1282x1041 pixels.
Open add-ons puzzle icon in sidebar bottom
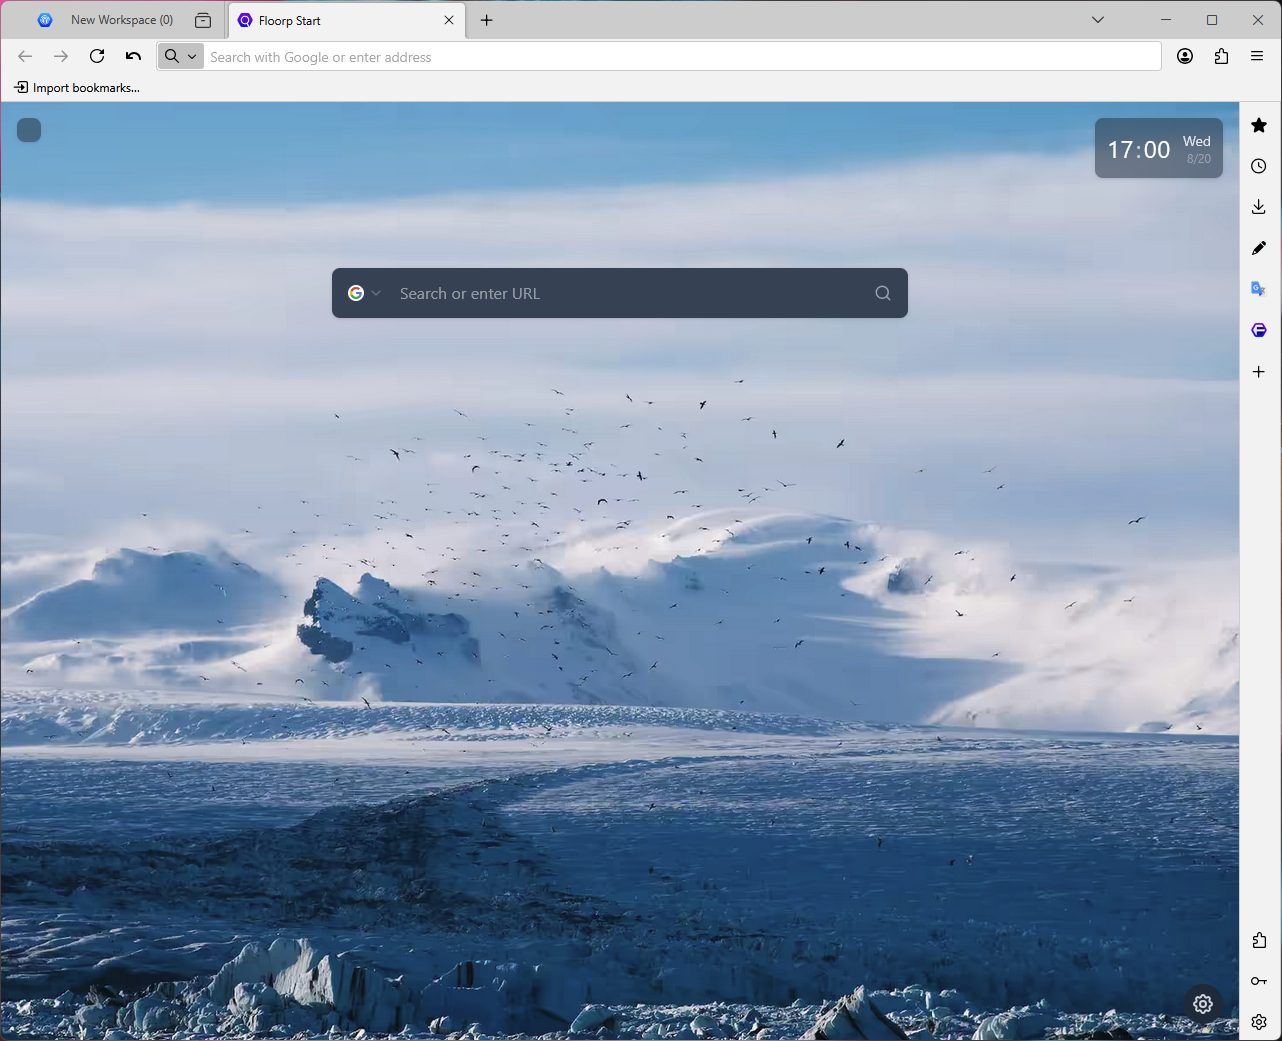coord(1259,940)
